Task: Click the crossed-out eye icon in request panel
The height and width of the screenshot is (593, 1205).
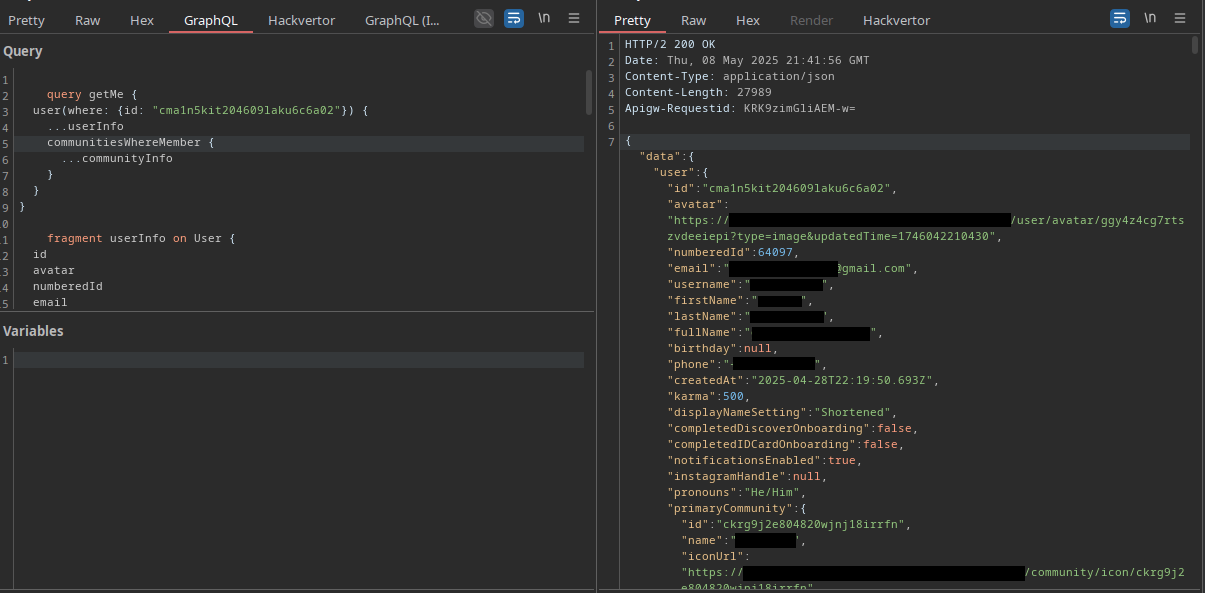Action: [x=484, y=18]
